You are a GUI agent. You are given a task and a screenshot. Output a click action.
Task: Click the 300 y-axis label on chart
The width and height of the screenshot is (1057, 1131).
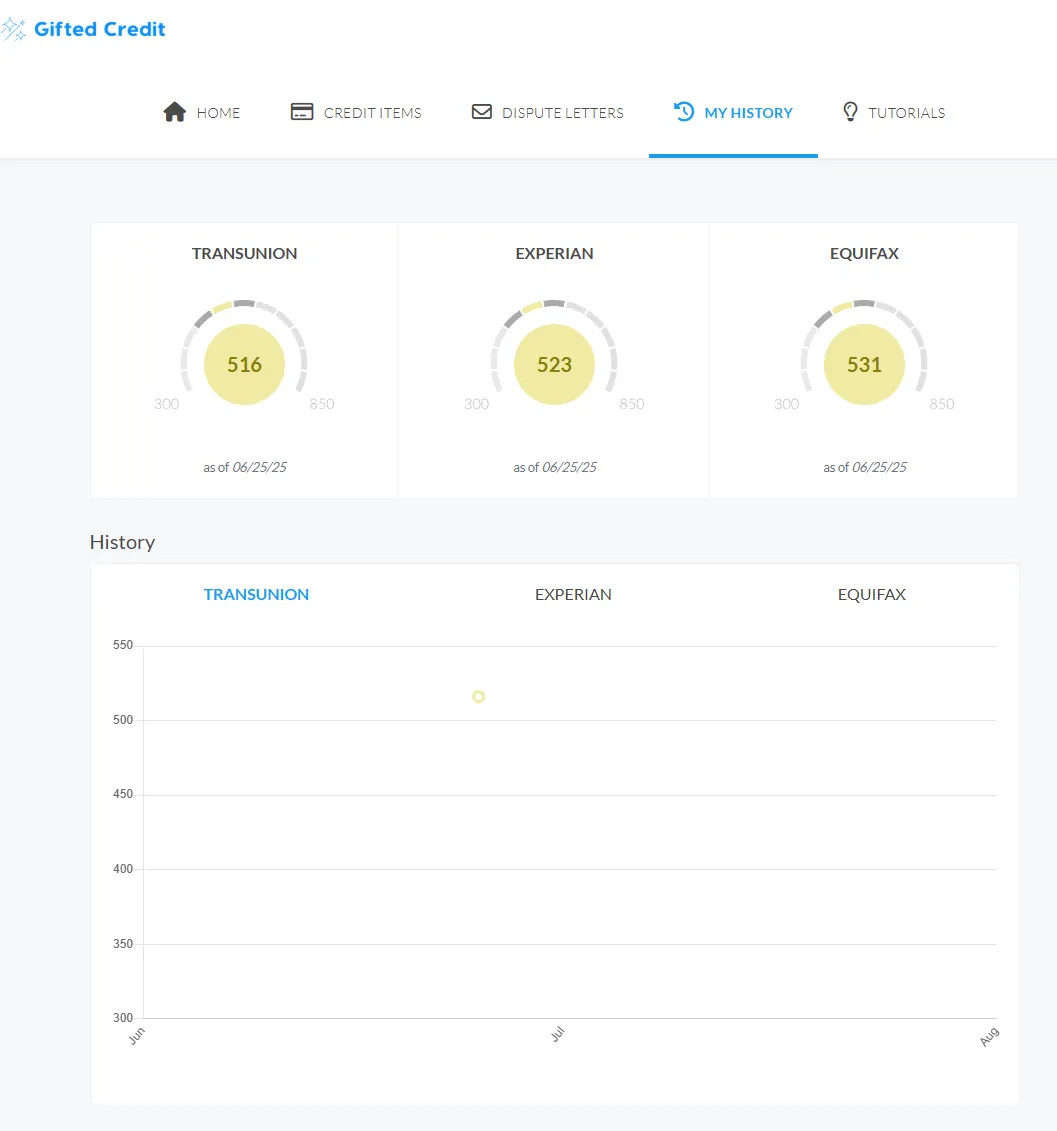[x=123, y=1018]
